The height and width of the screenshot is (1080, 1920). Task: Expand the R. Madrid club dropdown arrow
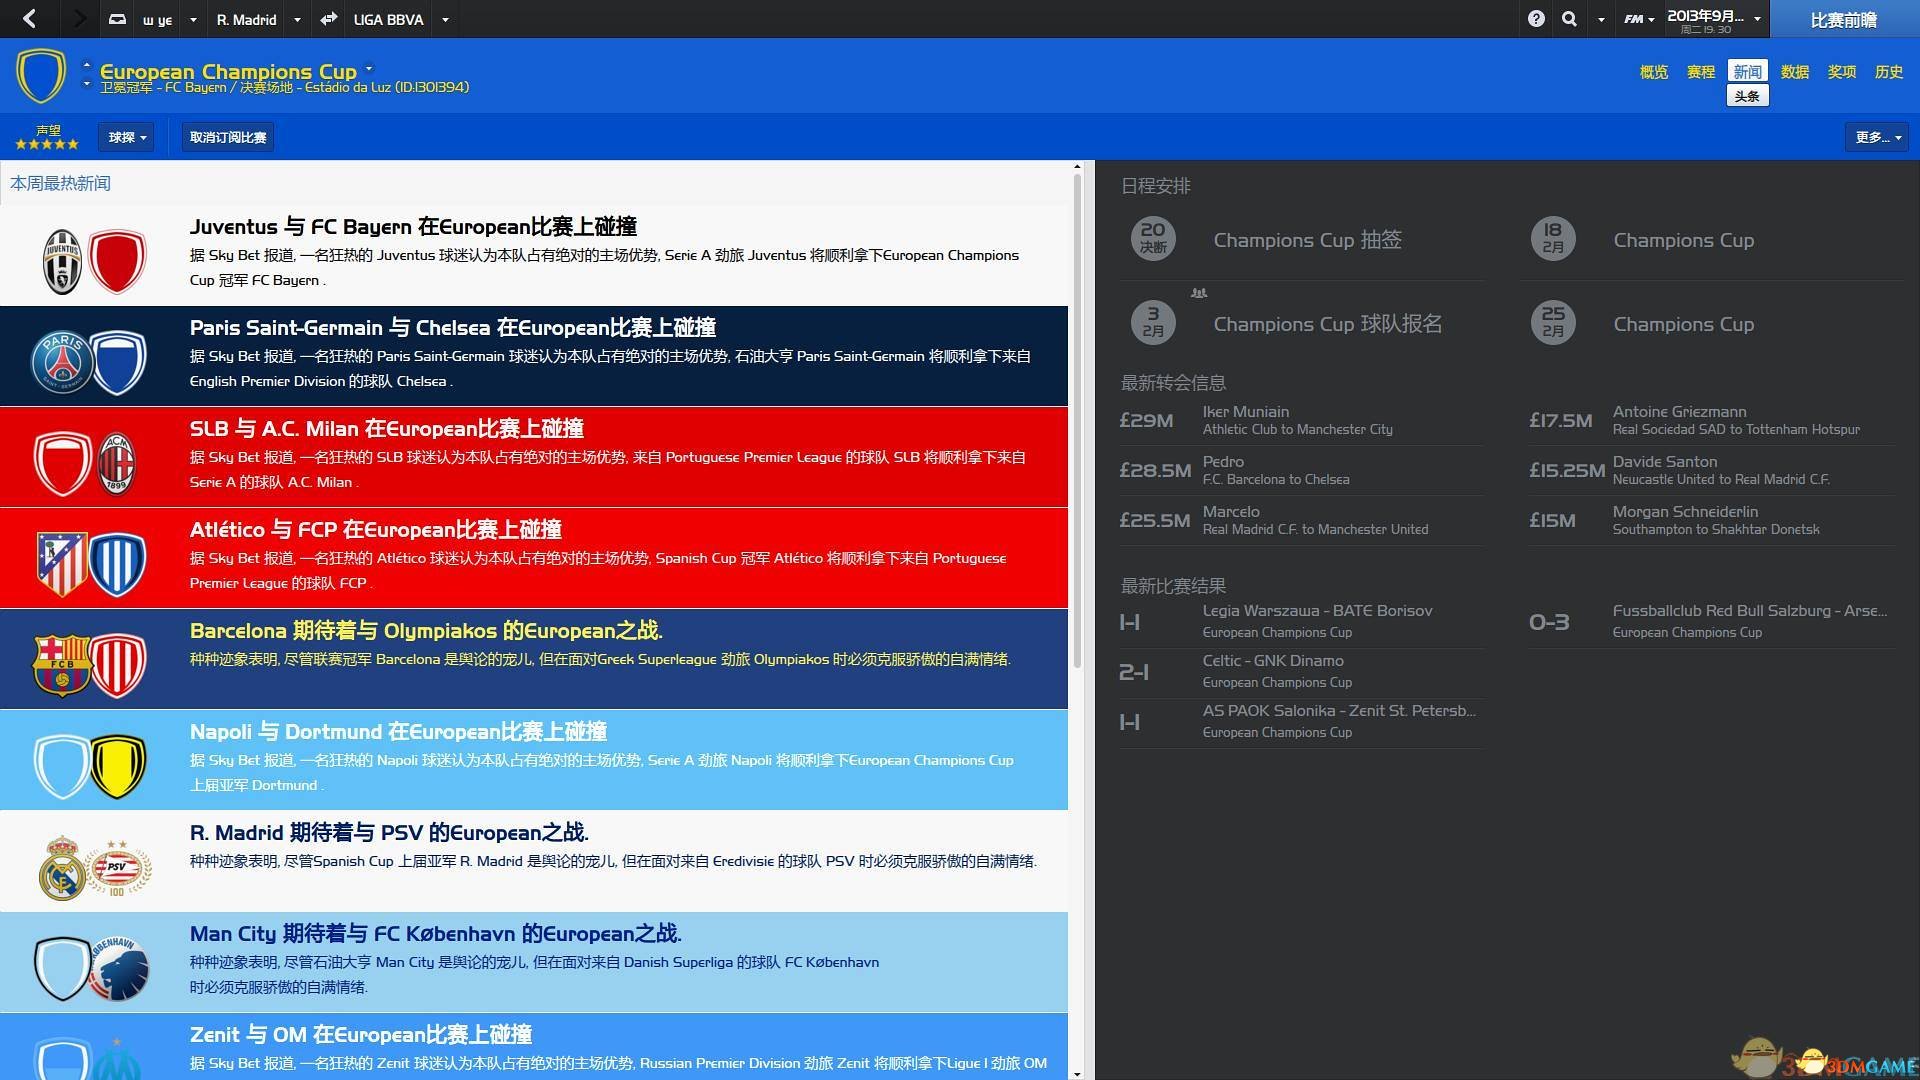pyautogui.click(x=297, y=20)
